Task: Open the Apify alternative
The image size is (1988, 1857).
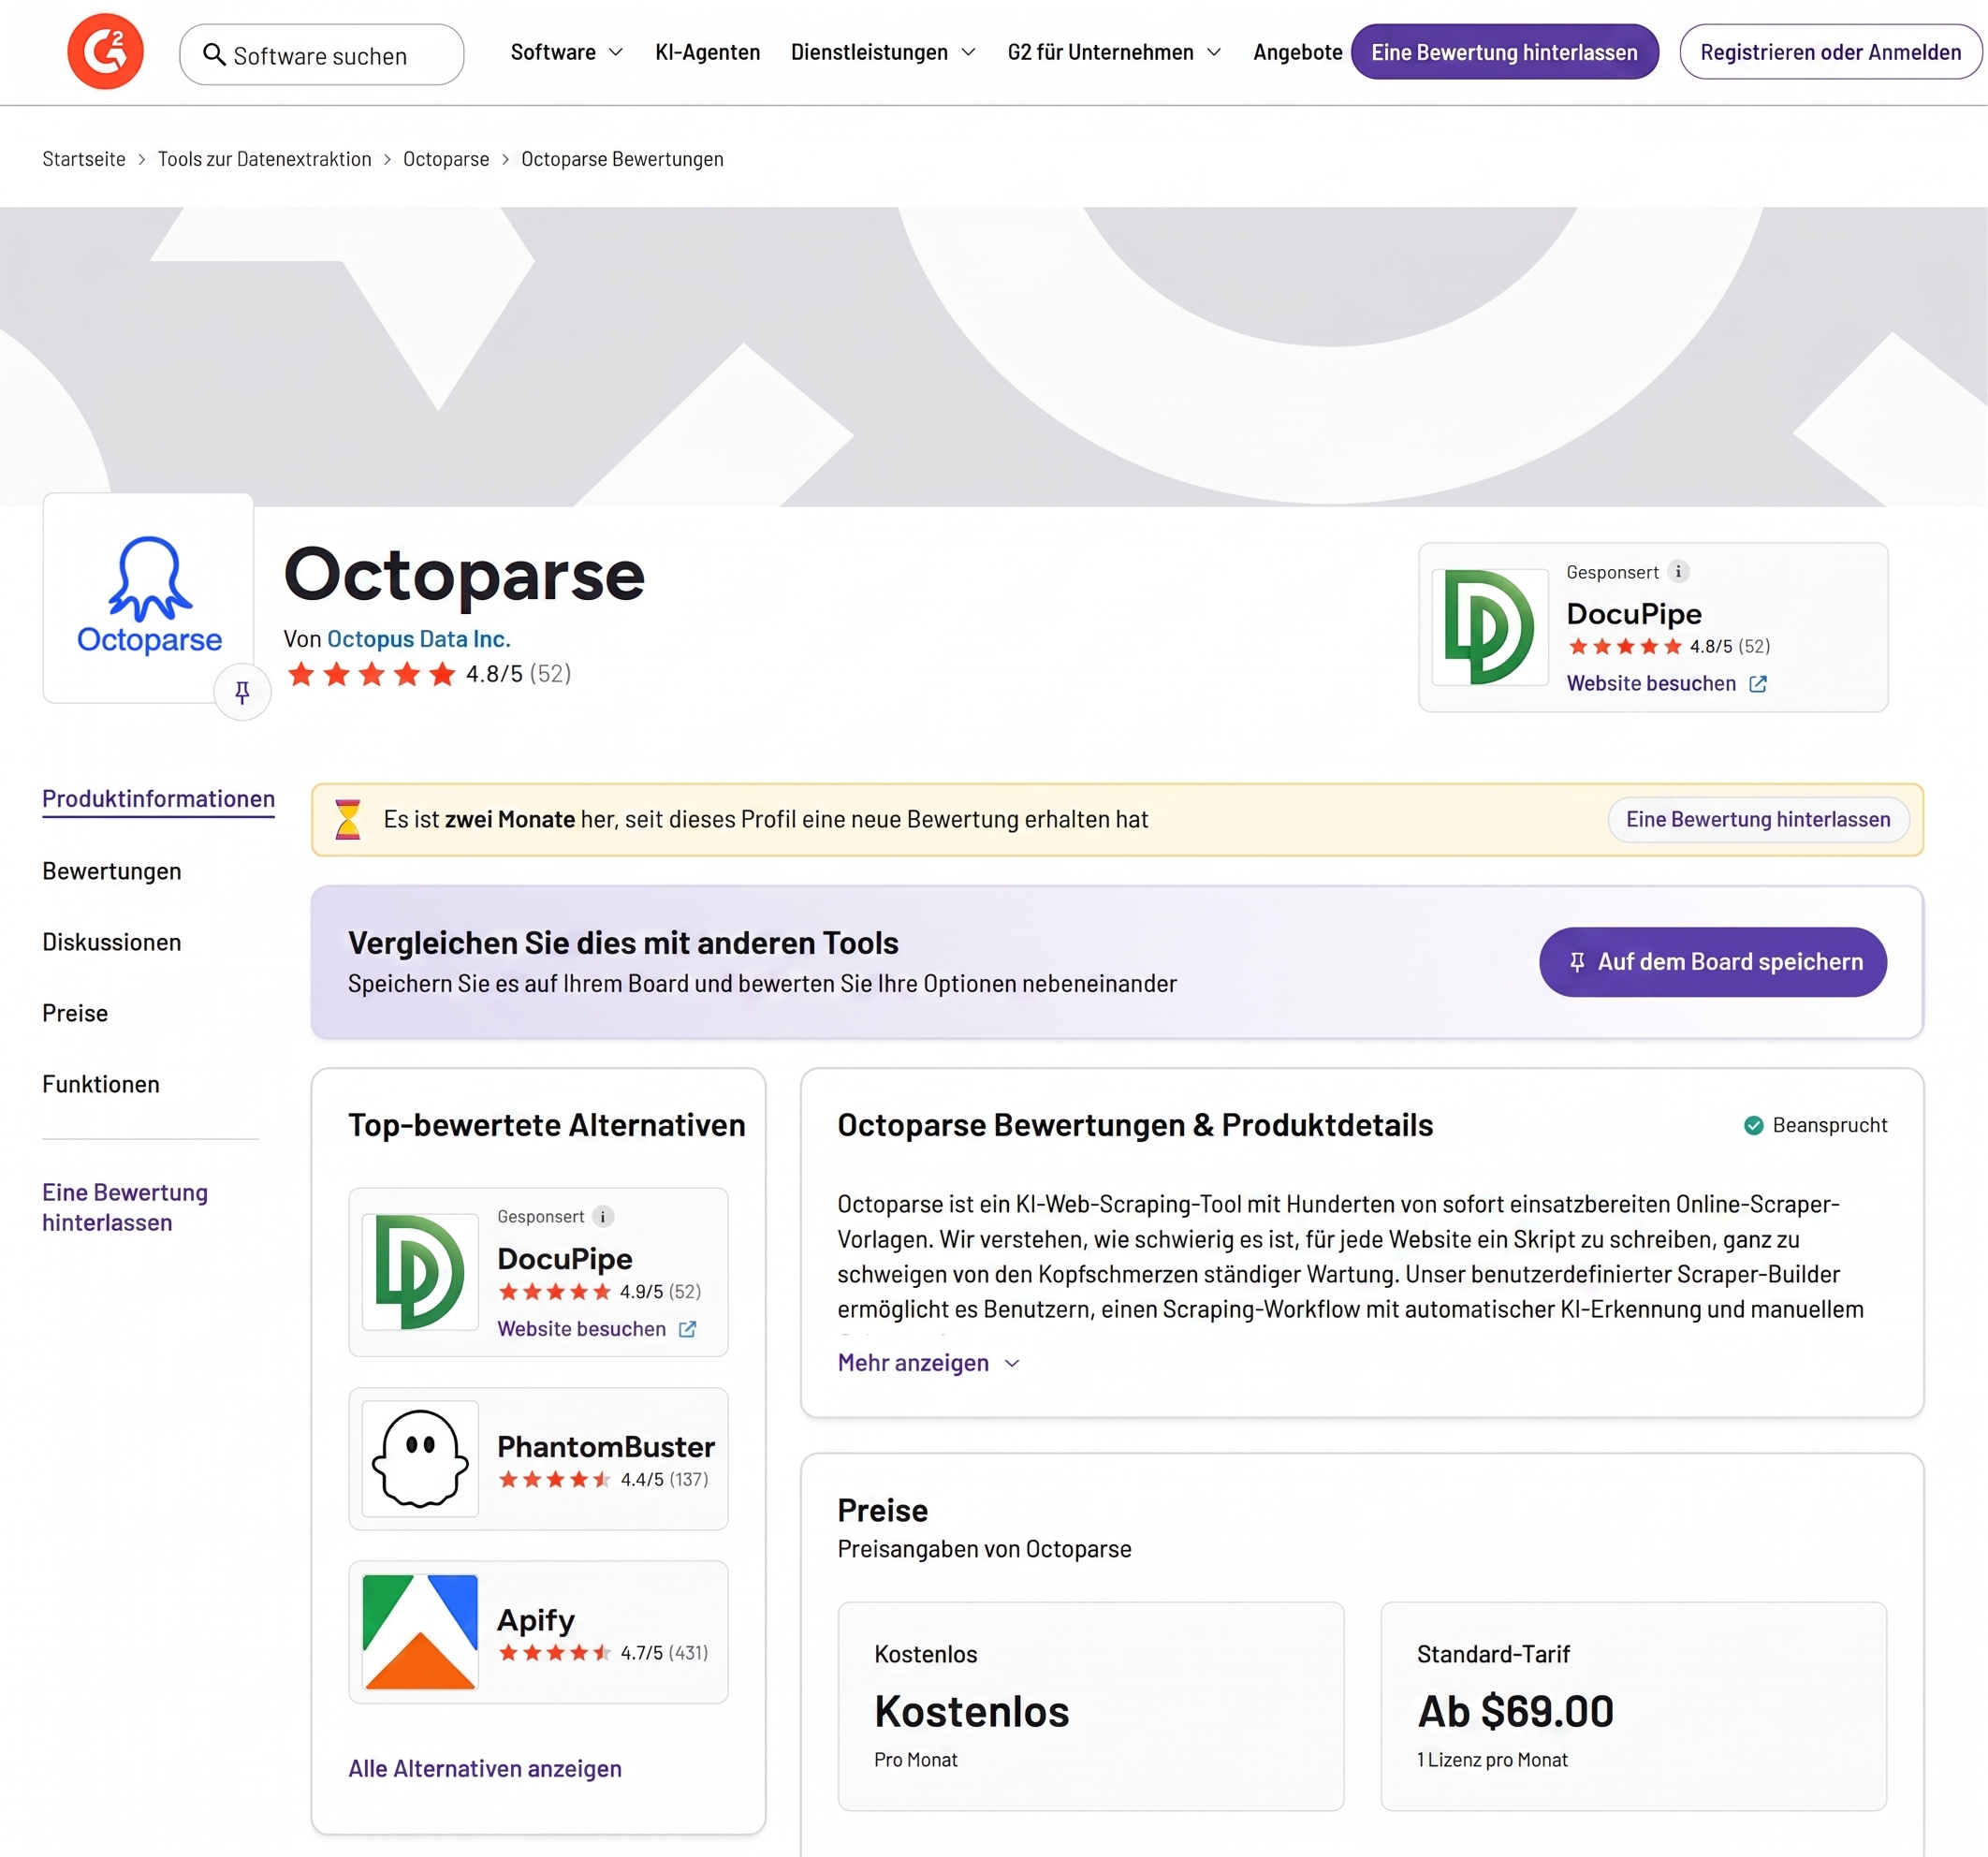Action: tap(536, 1619)
